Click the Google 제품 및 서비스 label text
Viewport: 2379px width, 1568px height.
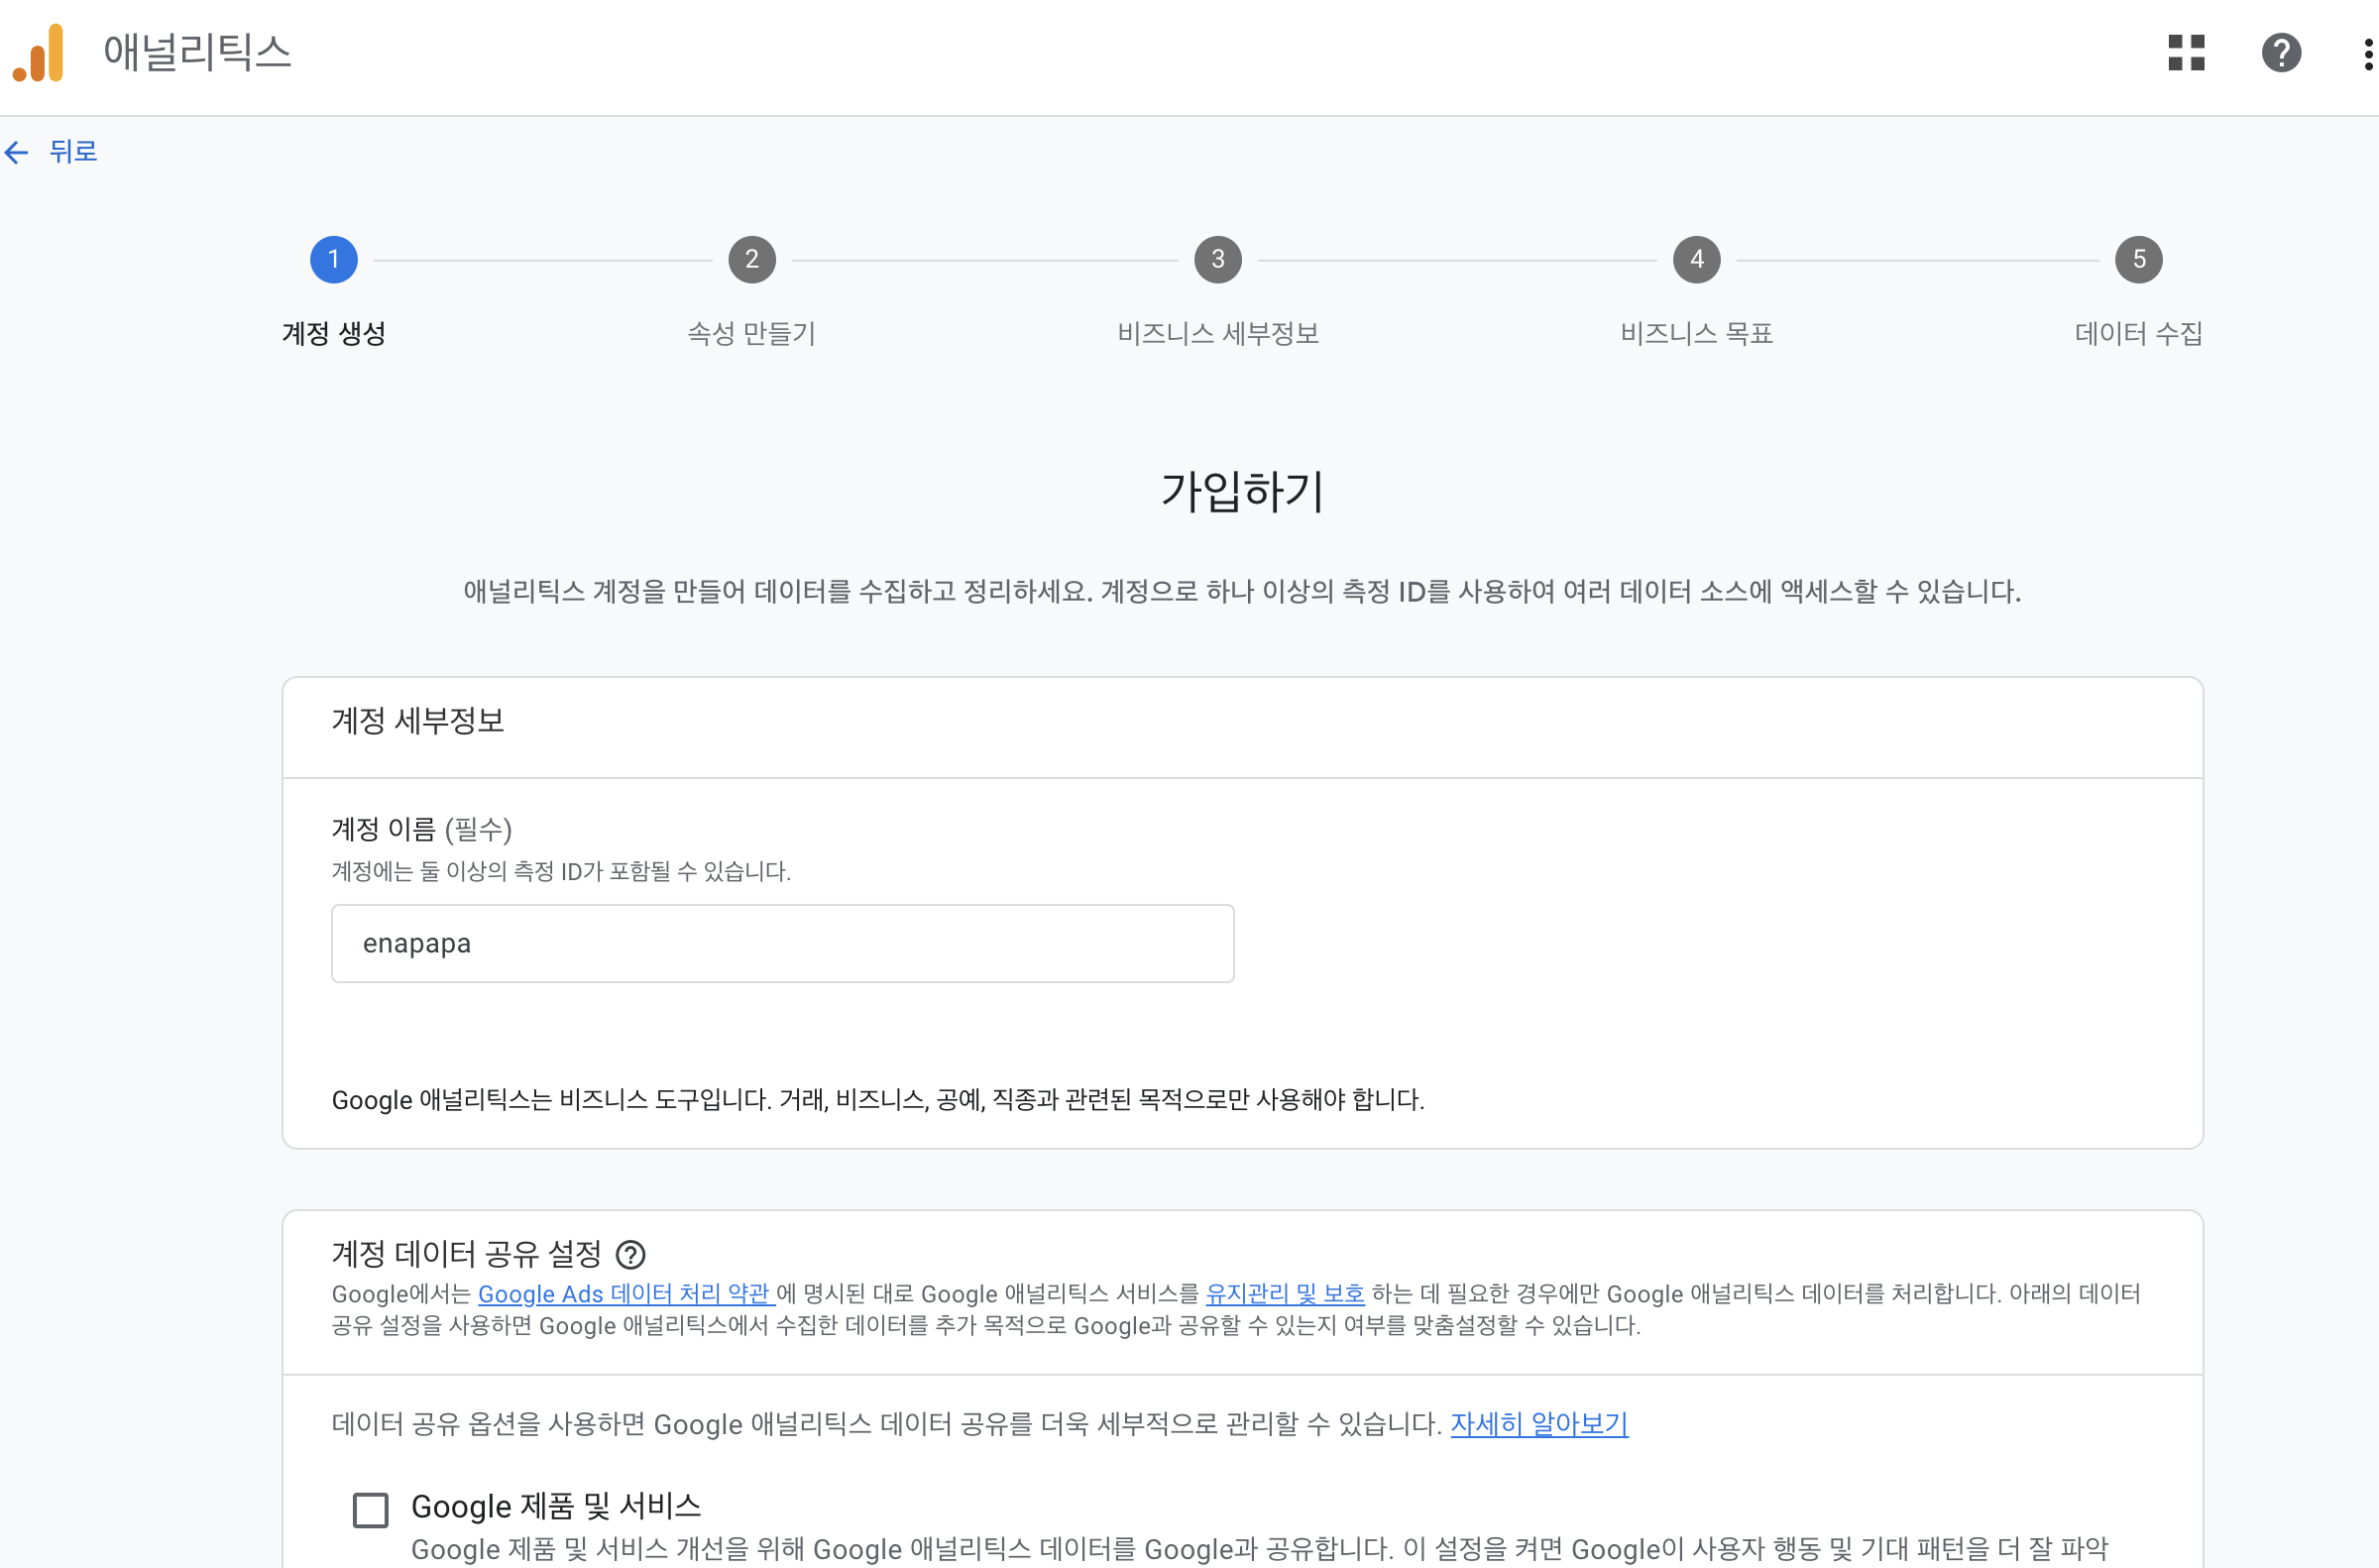point(556,1506)
